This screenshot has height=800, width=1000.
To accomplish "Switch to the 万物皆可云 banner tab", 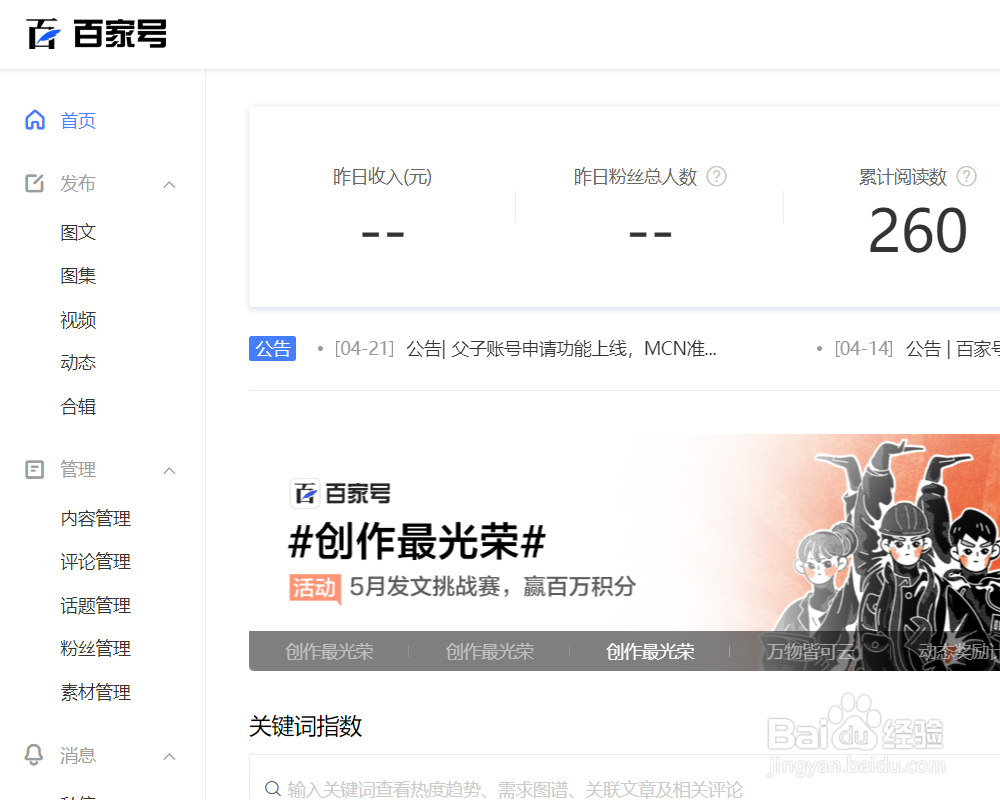I will [x=812, y=650].
